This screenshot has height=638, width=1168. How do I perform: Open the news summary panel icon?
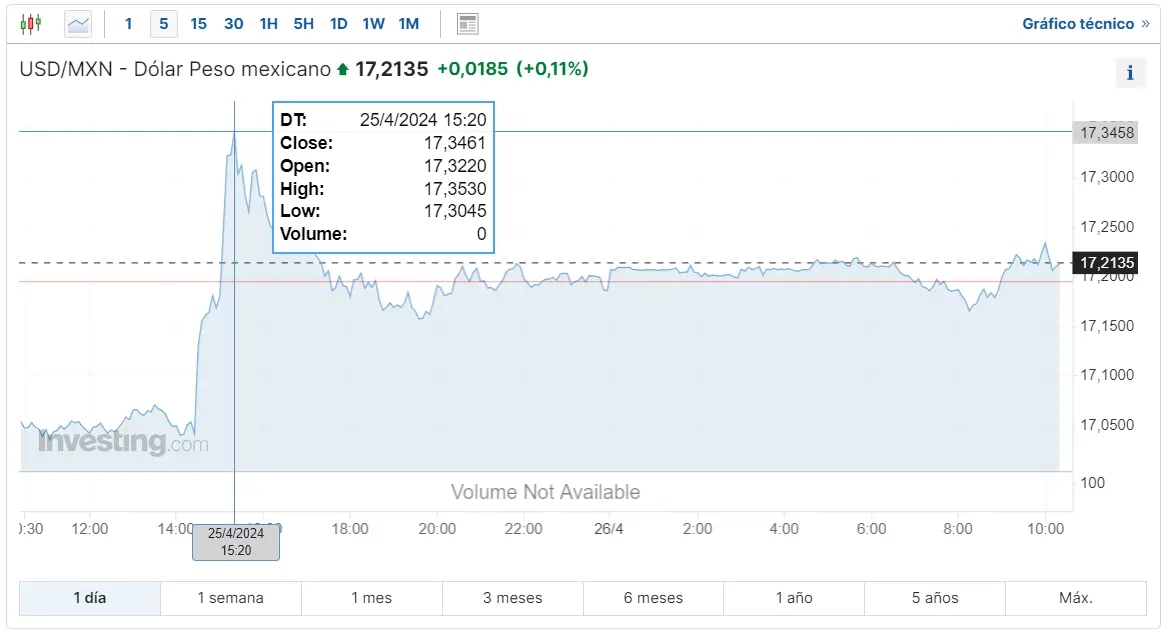coord(467,22)
